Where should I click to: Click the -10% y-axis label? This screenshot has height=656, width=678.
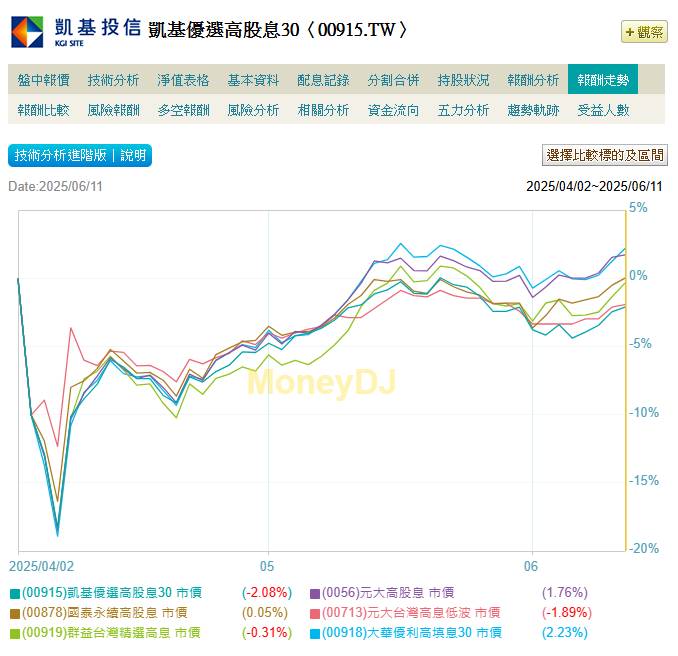[x=644, y=413]
